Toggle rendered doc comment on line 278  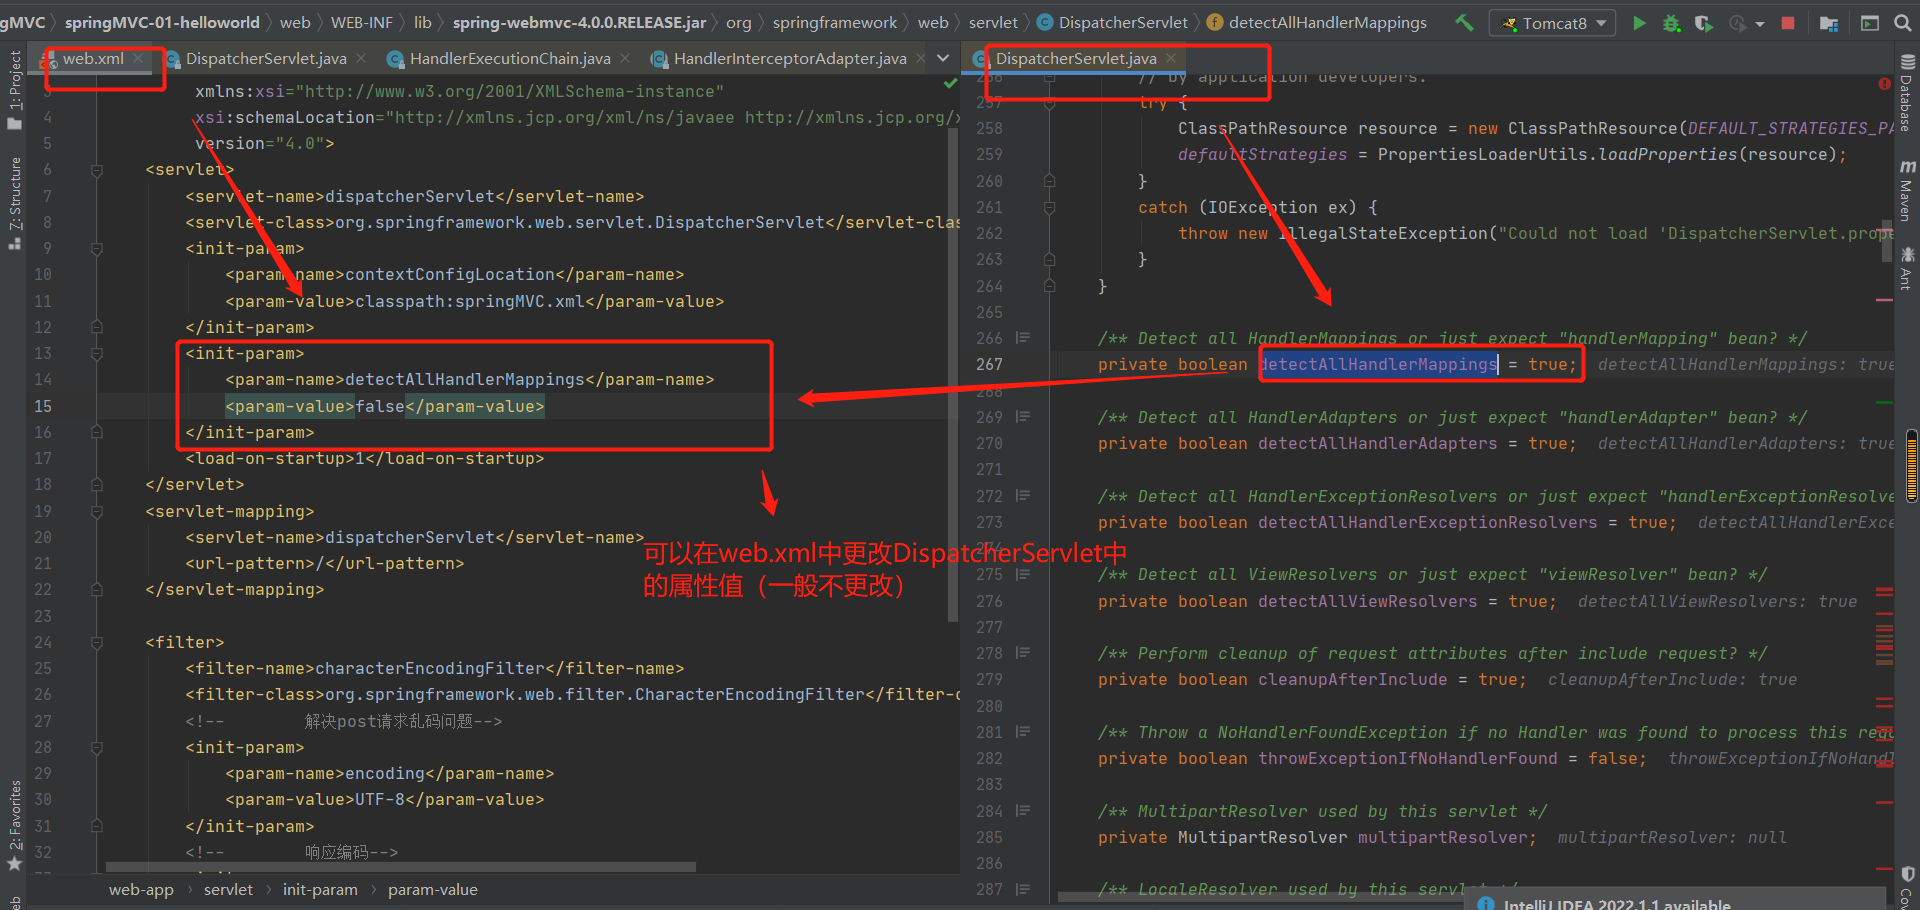coord(1023,653)
